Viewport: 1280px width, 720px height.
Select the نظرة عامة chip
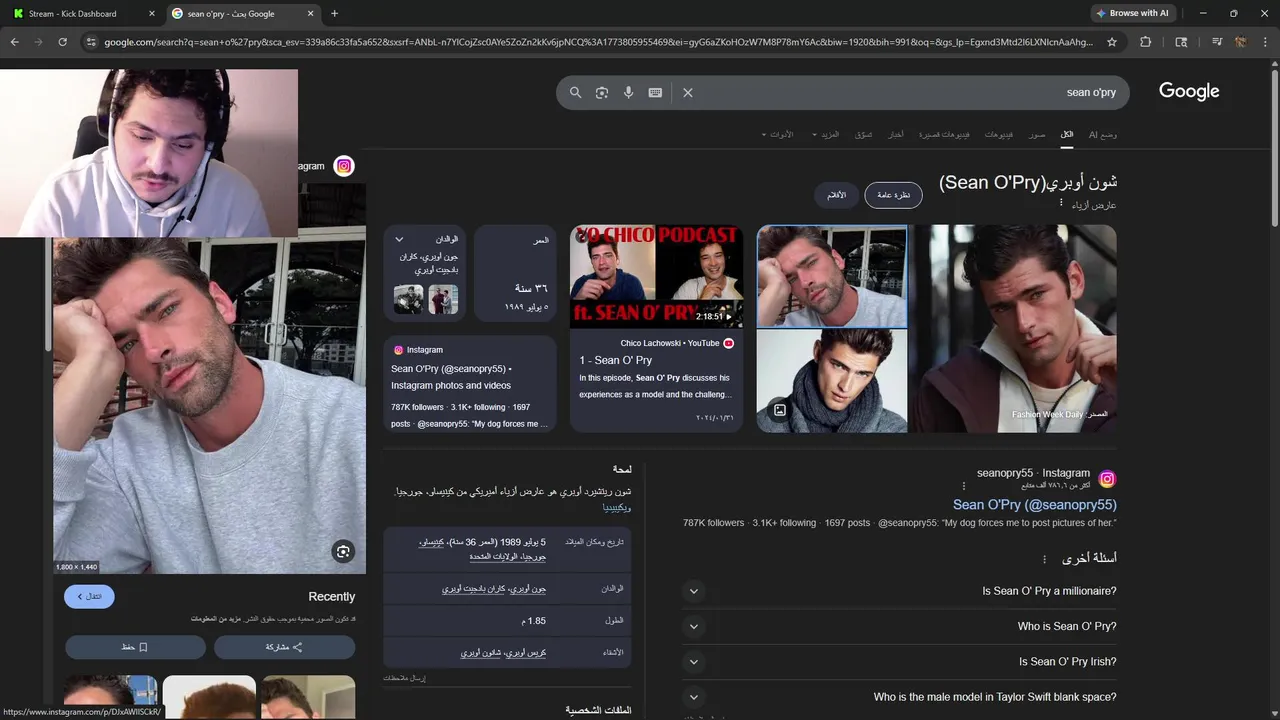click(893, 195)
